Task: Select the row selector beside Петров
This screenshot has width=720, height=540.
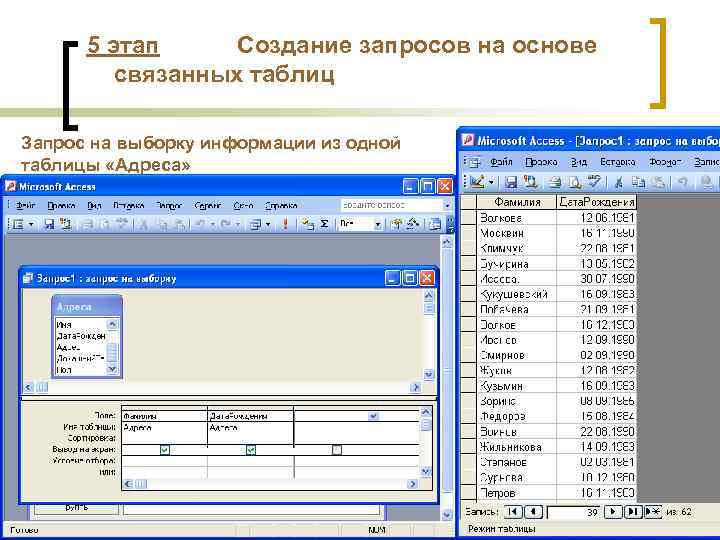Action: click(x=468, y=493)
